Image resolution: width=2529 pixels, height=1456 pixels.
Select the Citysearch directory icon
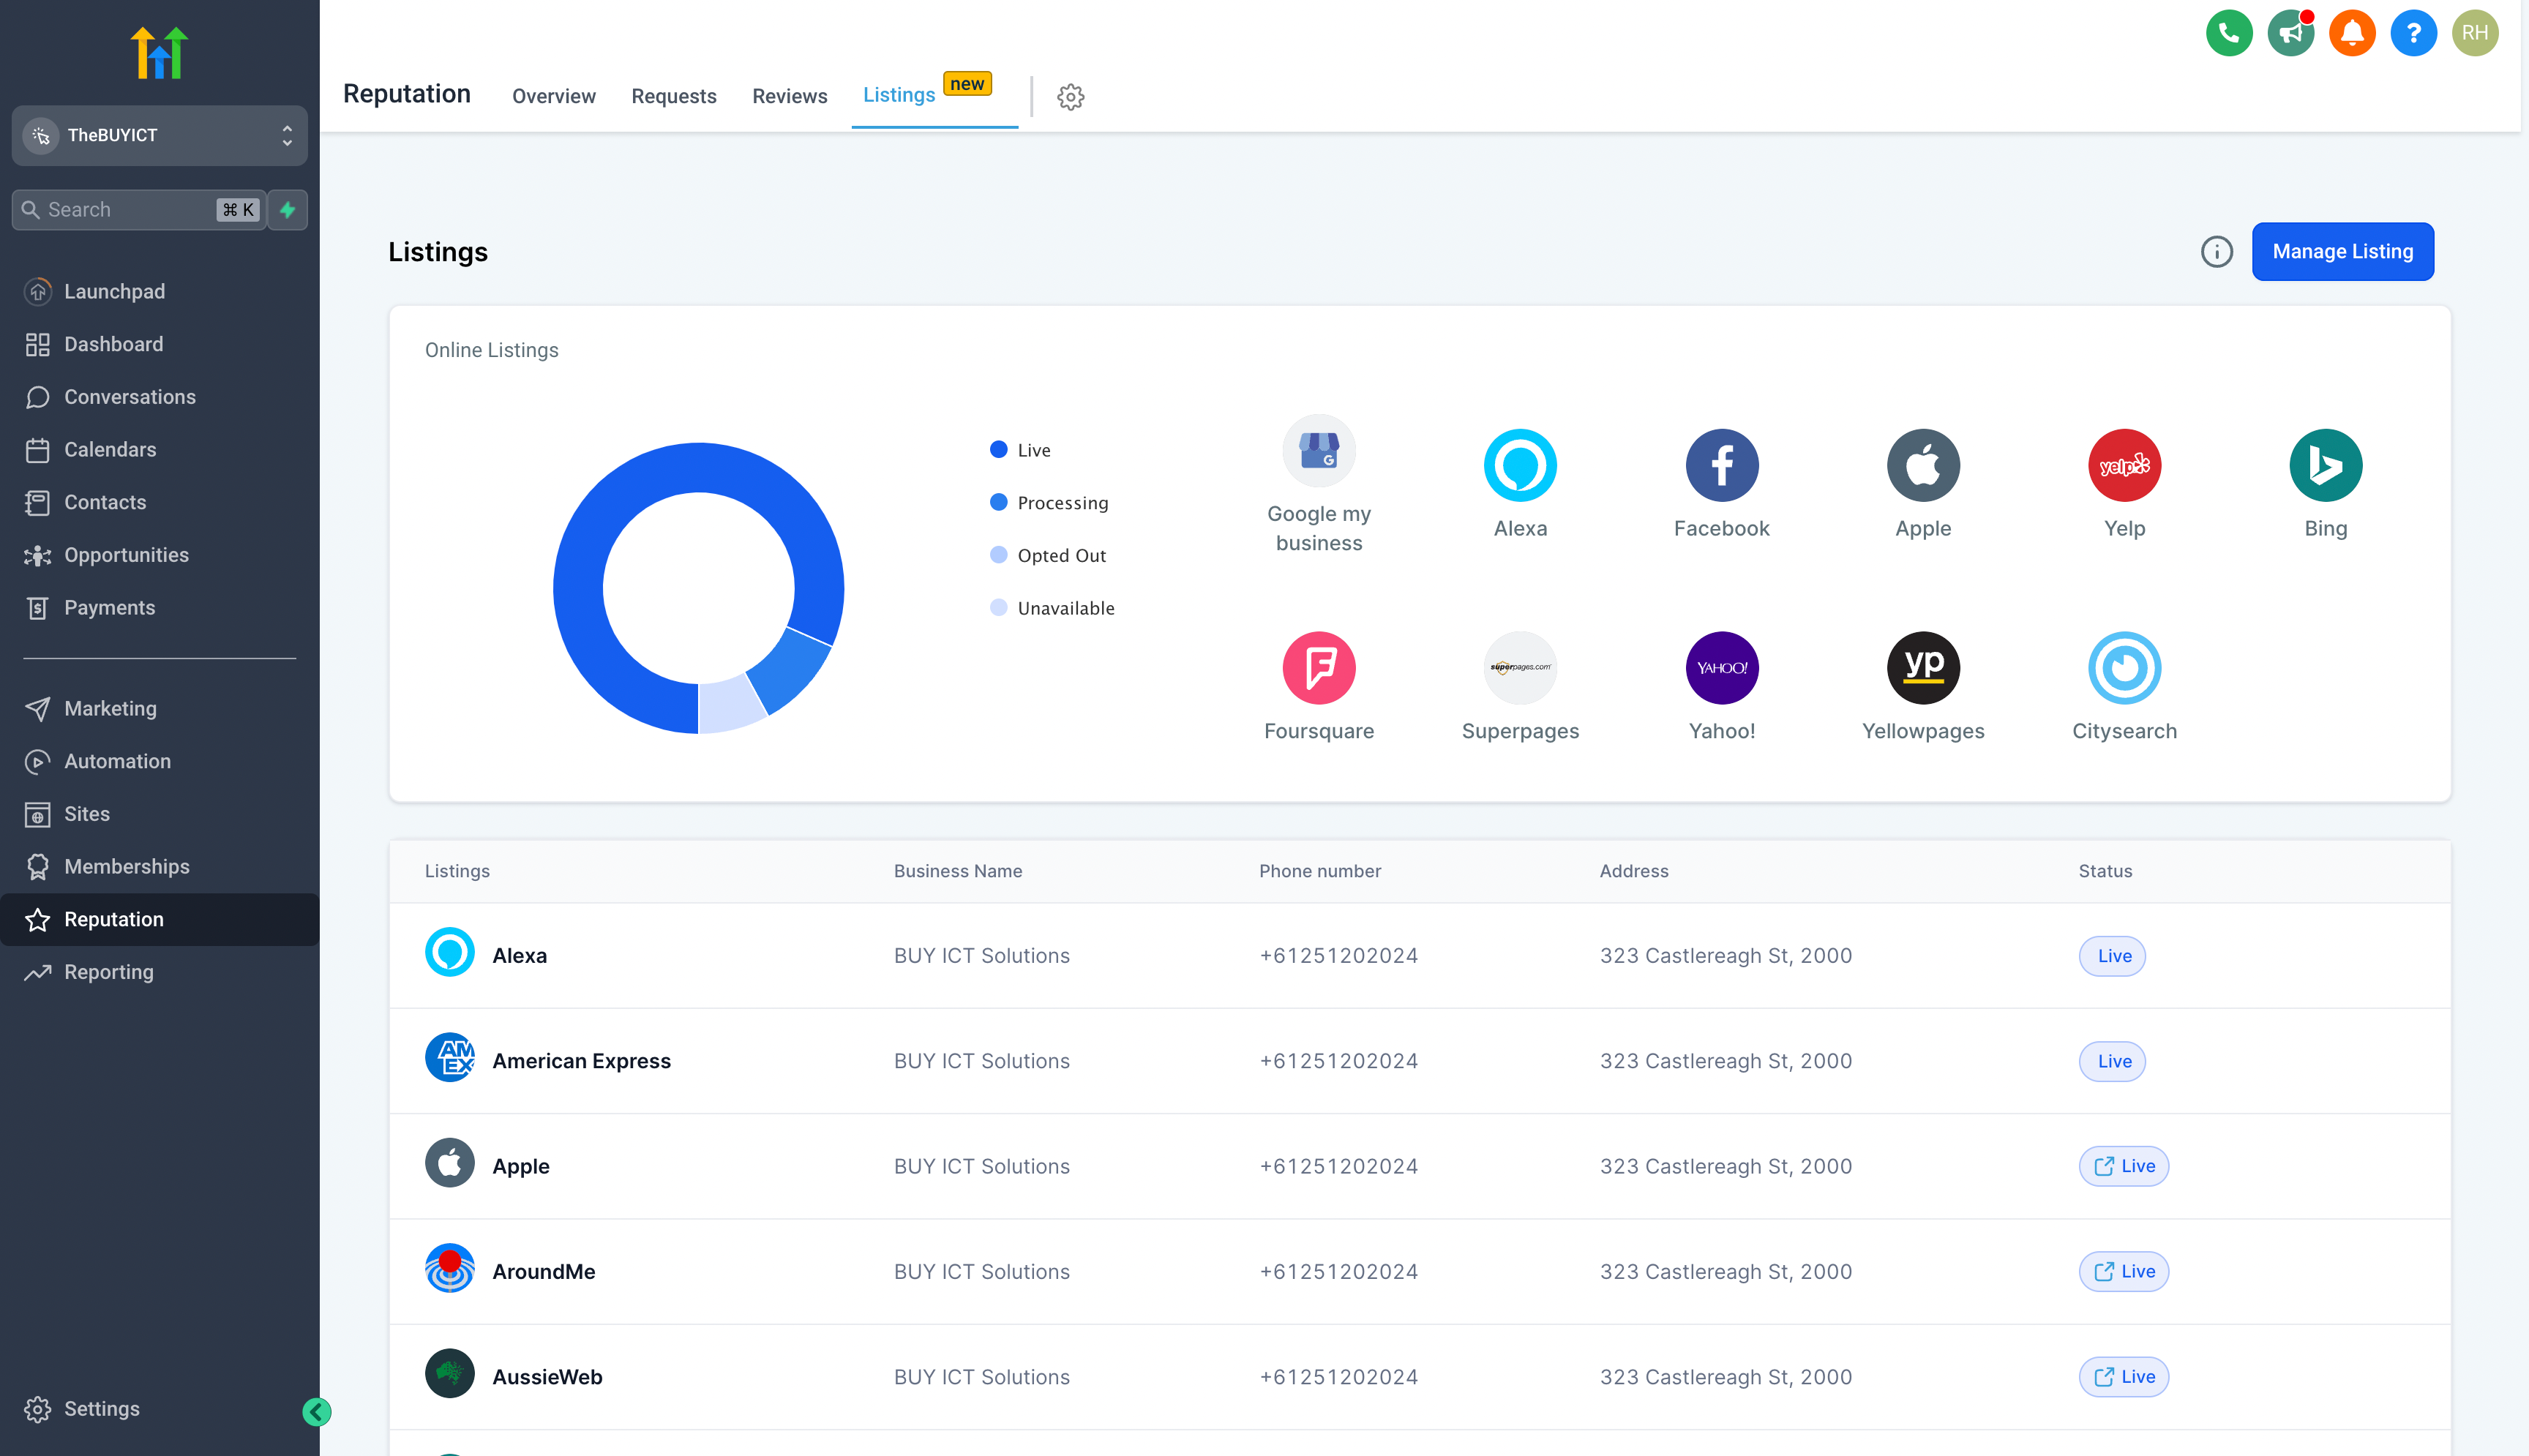point(2124,667)
